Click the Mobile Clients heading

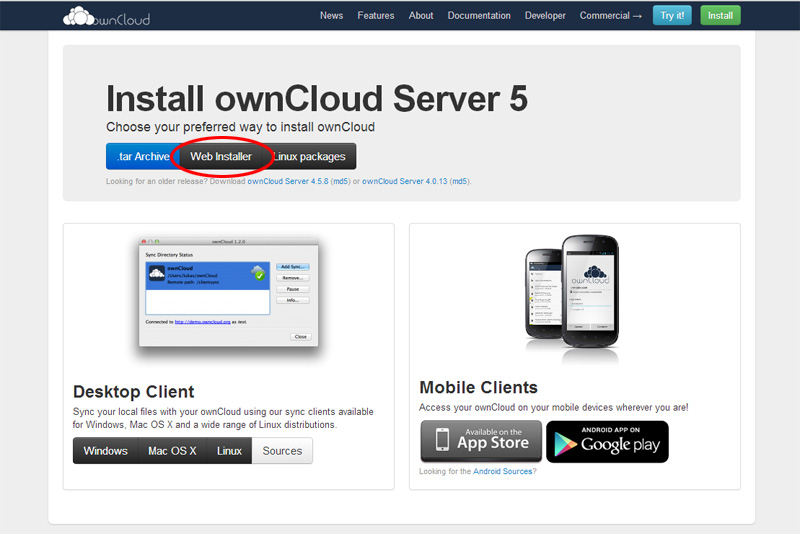479,388
